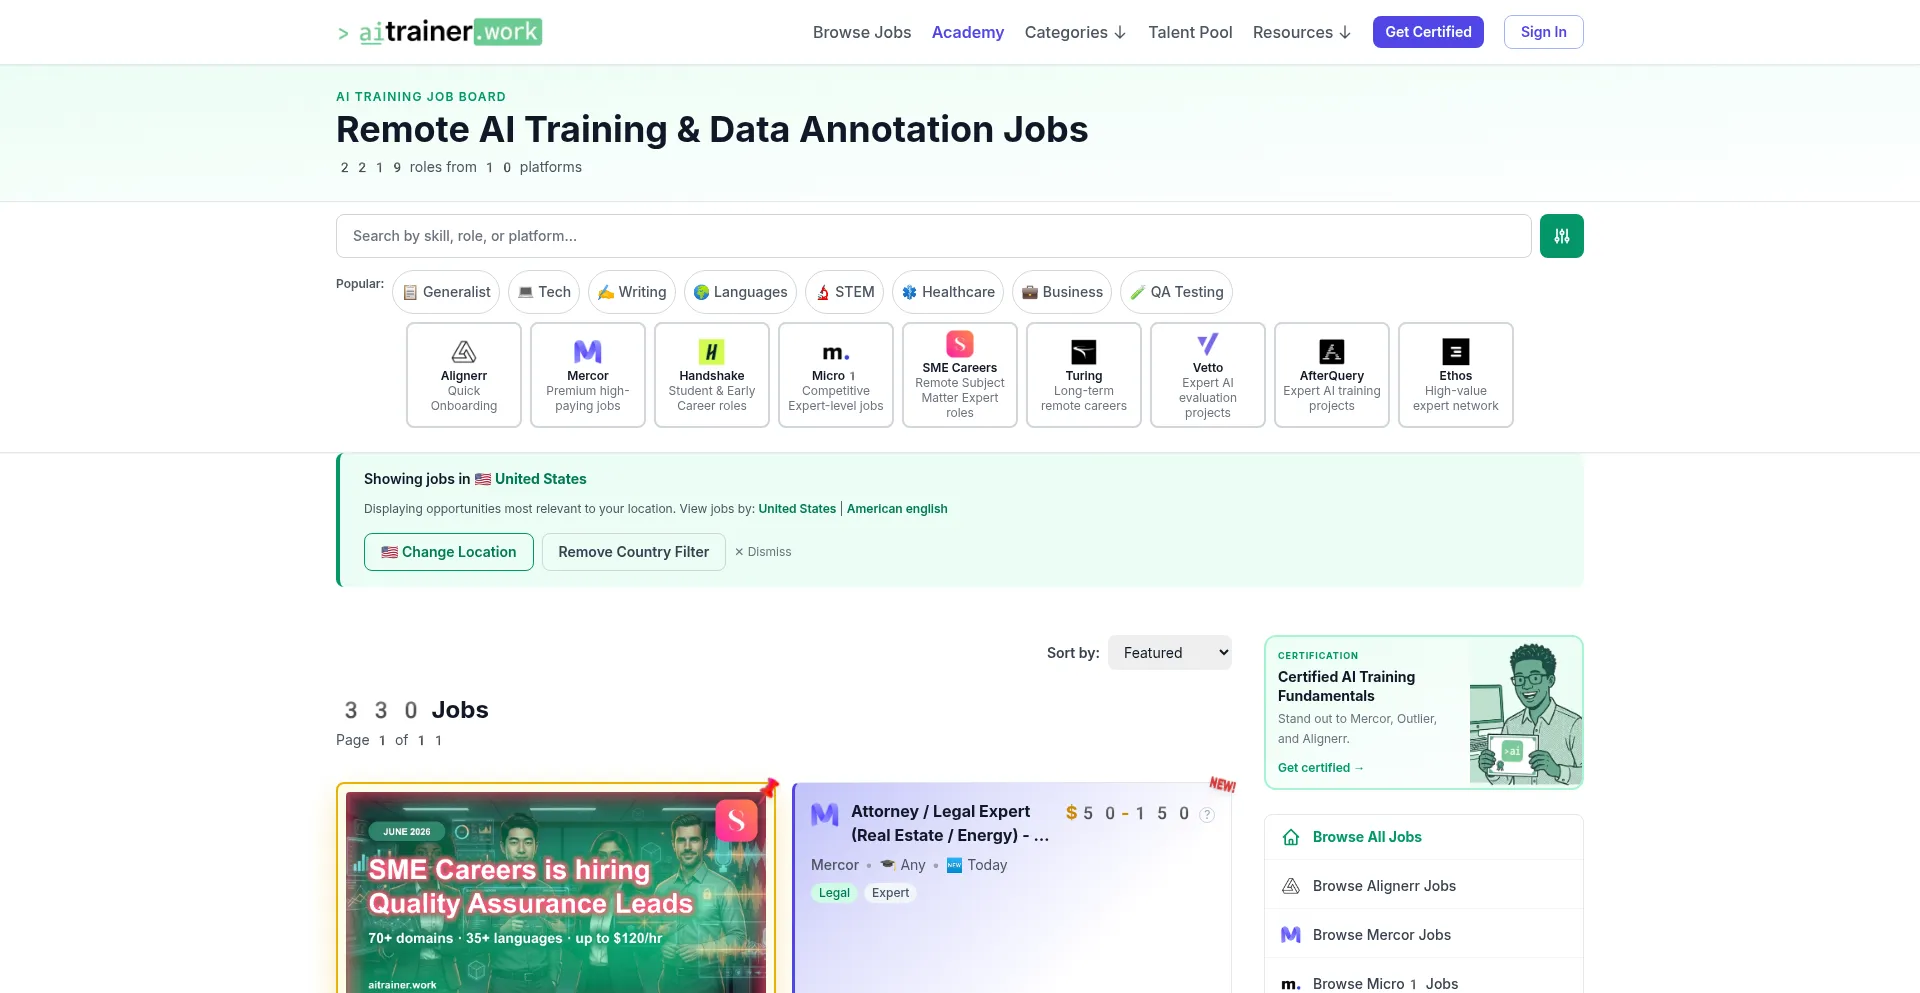This screenshot has width=1920, height=993.
Task: Click the Expert tag on job card
Action: click(890, 893)
